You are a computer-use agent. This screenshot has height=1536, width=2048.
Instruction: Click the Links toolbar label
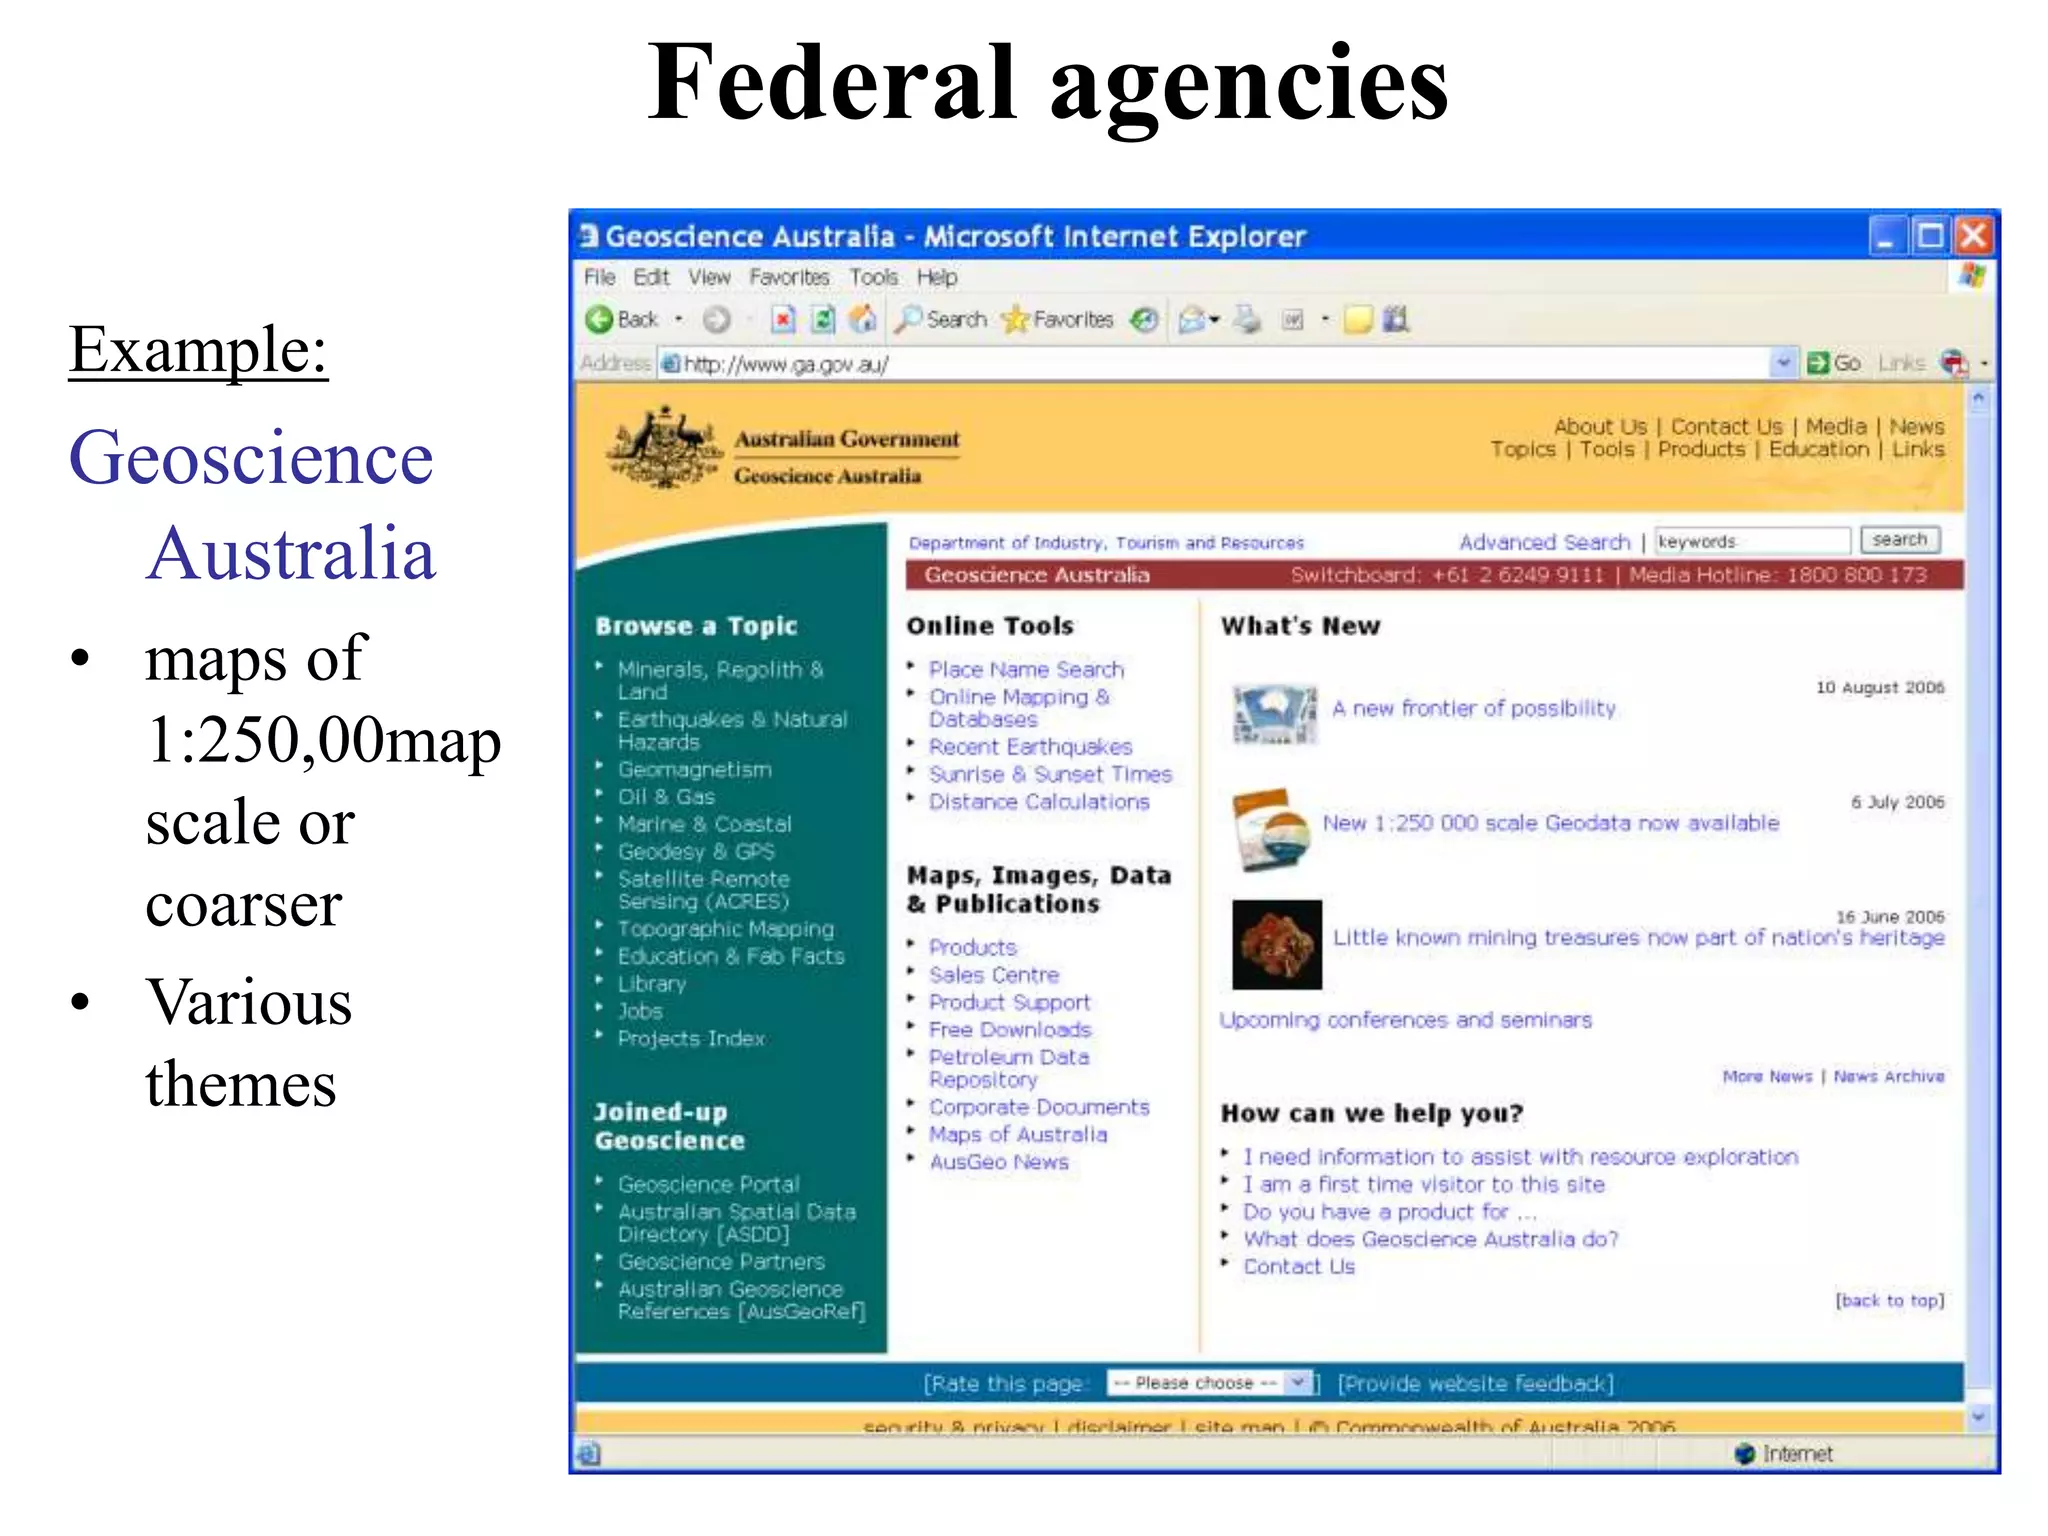[1901, 363]
